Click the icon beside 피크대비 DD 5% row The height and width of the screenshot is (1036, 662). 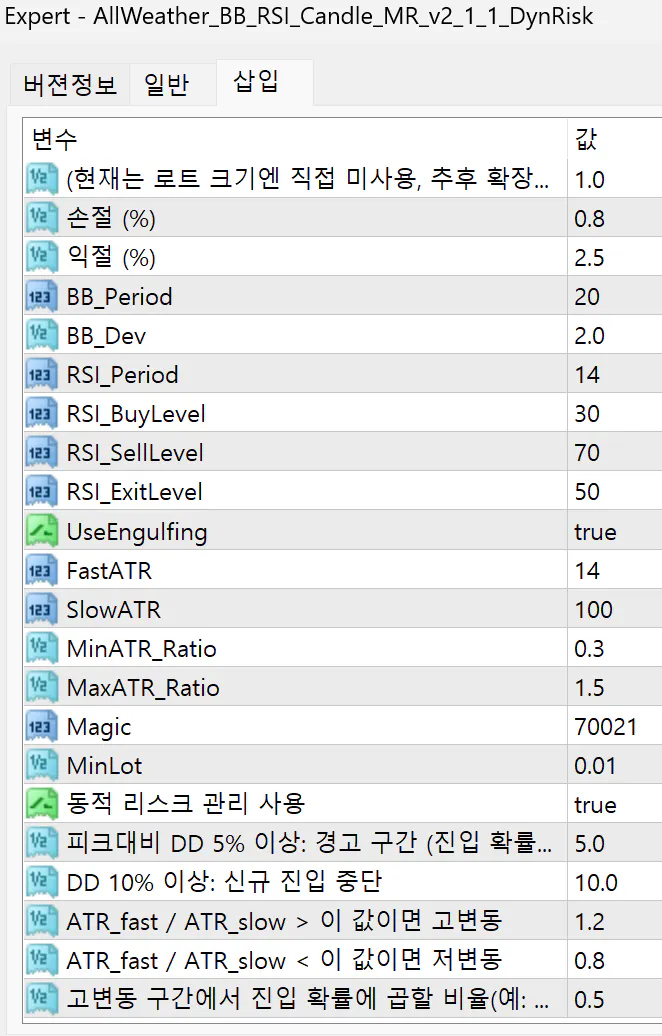41,842
